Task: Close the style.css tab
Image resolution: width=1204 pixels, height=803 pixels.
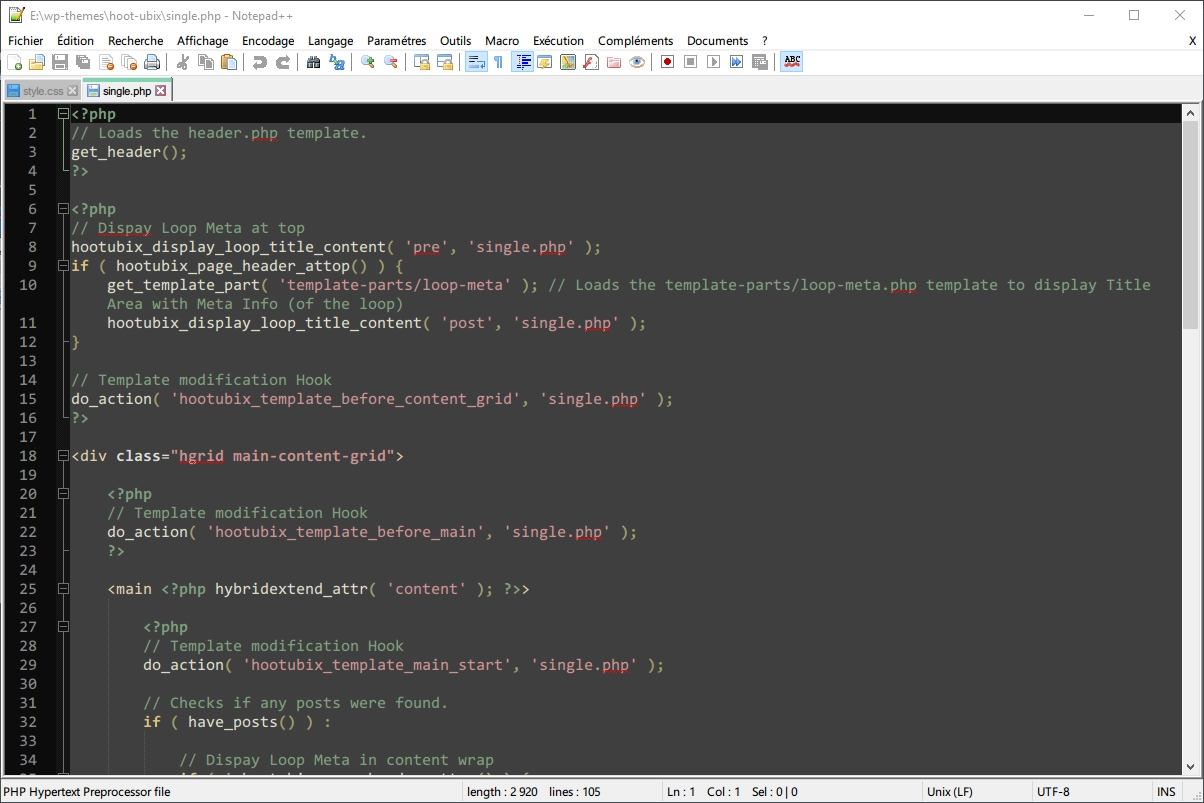Action: 73,91
